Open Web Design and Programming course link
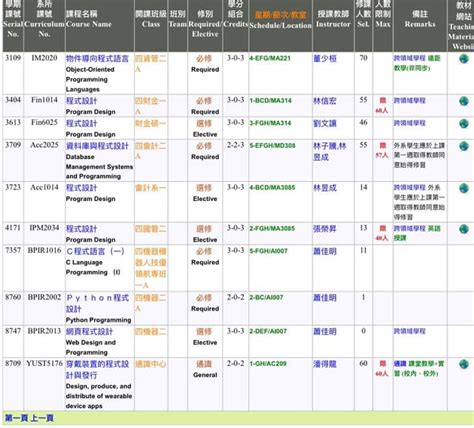 89,332
